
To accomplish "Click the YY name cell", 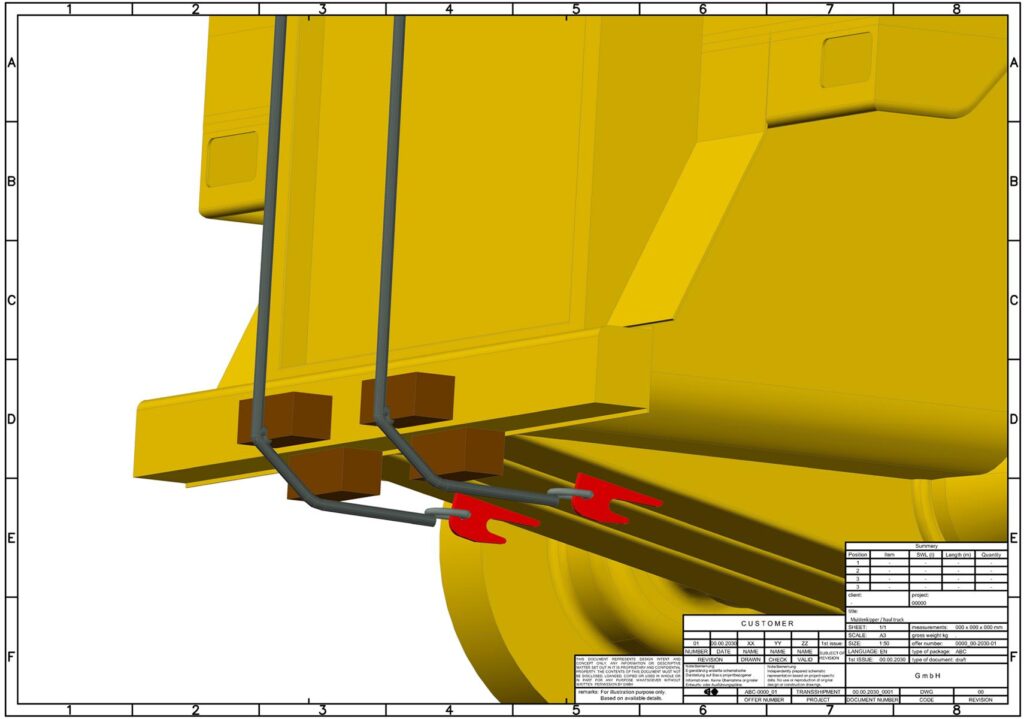I will click(x=778, y=643).
